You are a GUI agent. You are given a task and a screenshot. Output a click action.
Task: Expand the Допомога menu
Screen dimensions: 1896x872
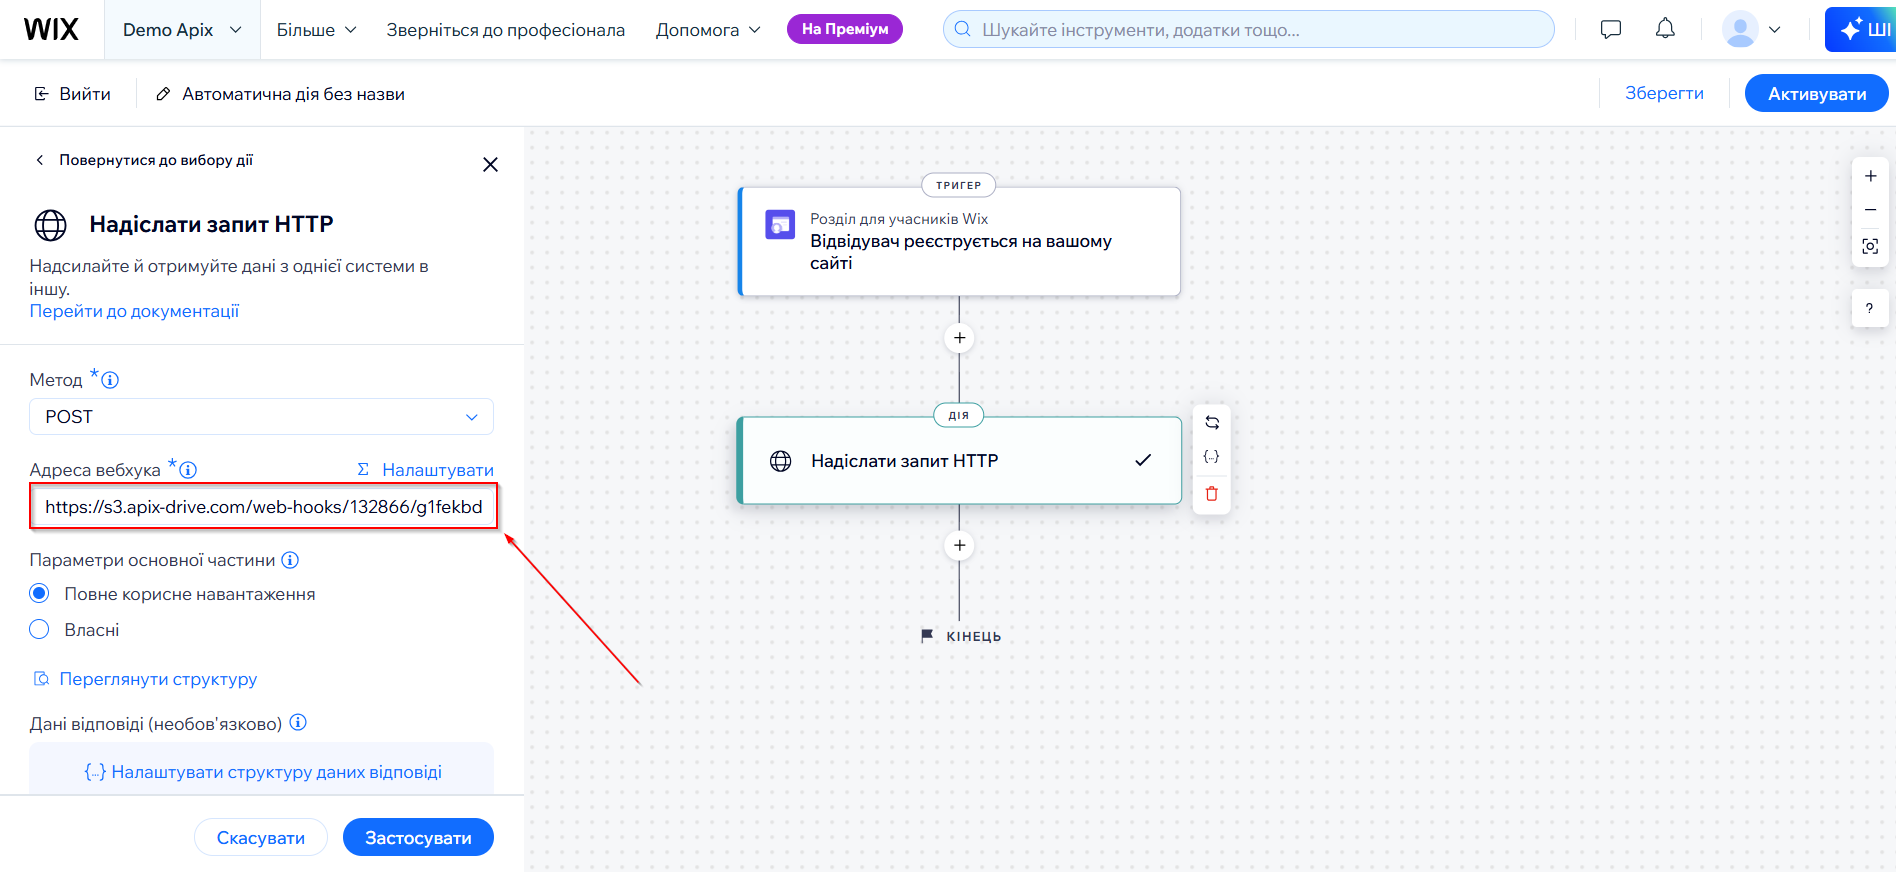pyautogui.click(x=708, y=30)
